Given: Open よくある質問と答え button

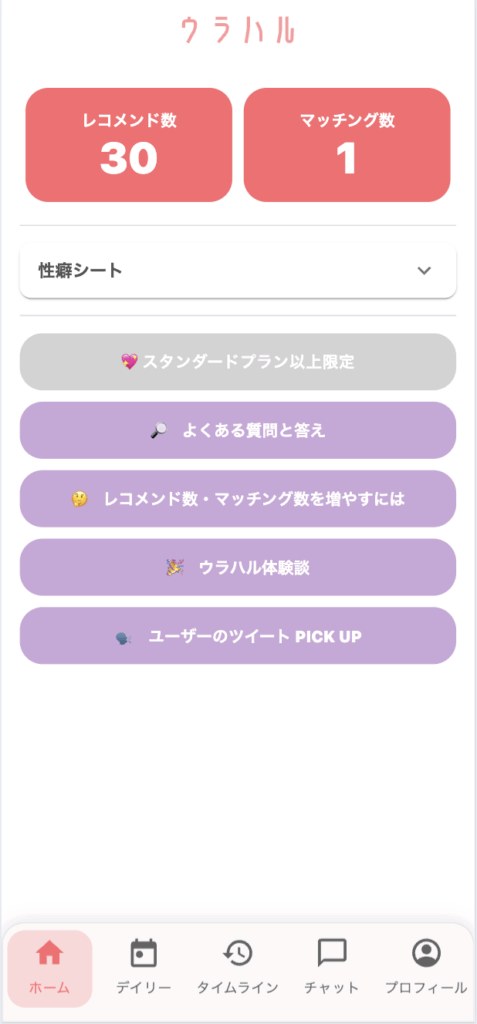Looking at the screenshot, I should coord(238,430).
